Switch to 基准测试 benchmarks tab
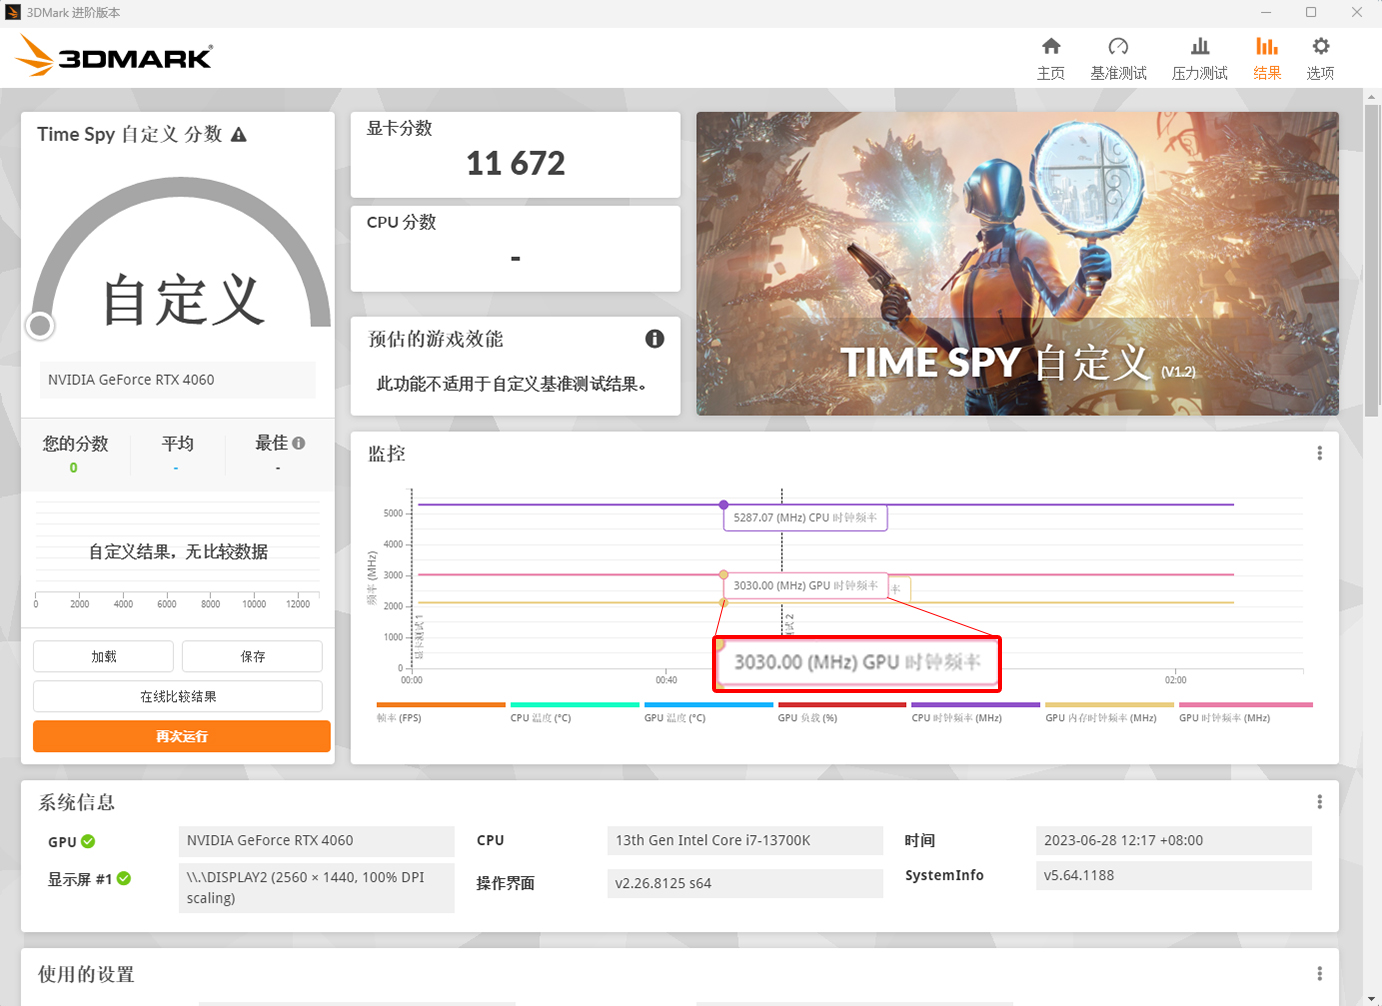Viewport: 1382px width, 1006px height. coord(1118,59)
